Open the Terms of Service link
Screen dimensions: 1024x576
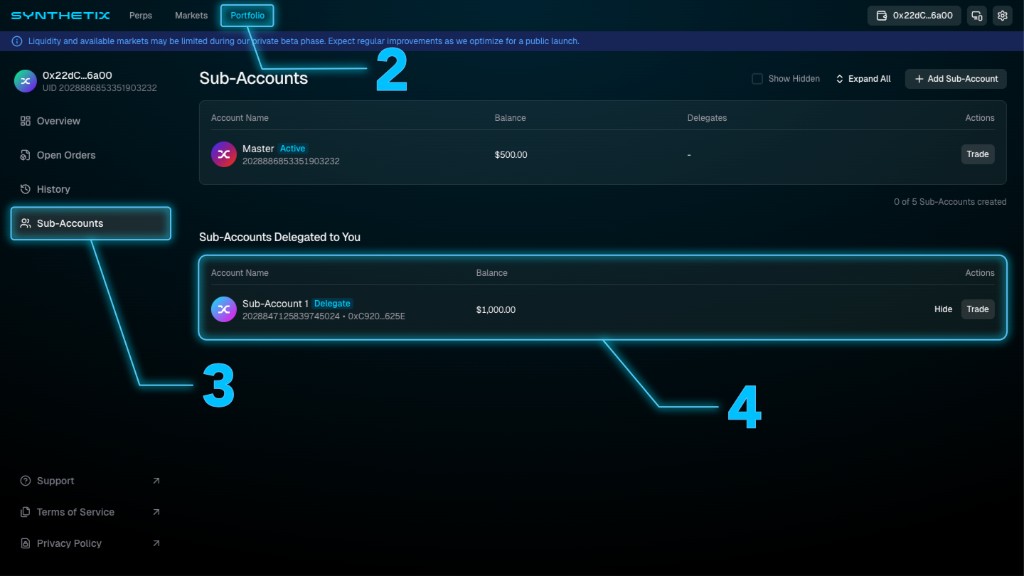click(x=75, y=512)
